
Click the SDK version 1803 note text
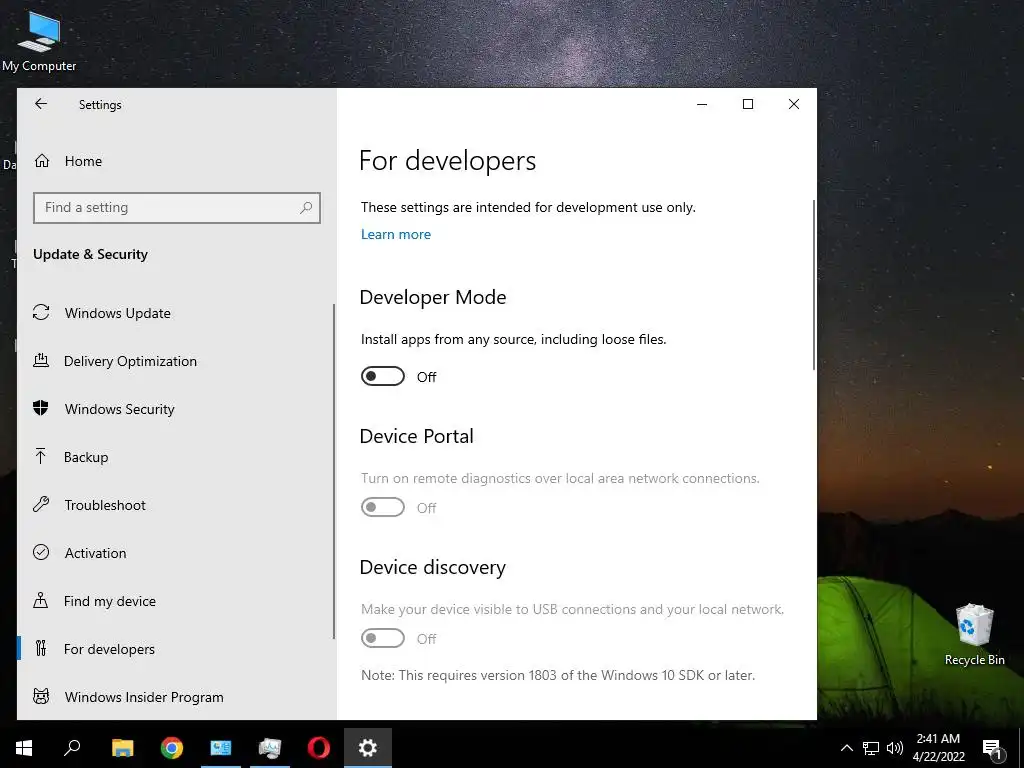click(x=558, y=675)
